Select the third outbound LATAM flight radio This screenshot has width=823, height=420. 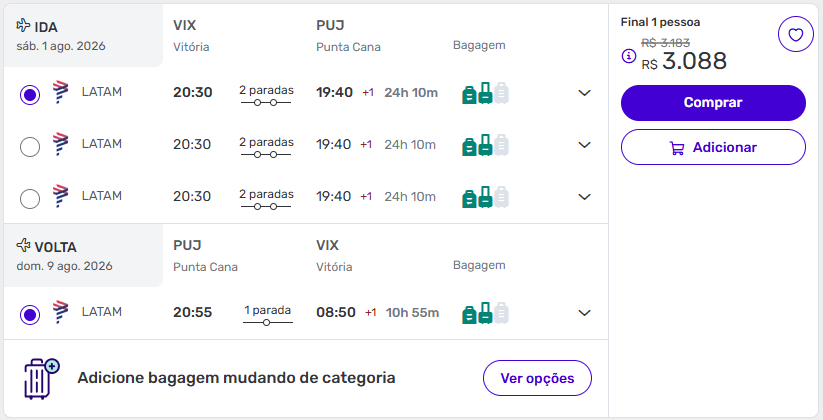[30, 199]
